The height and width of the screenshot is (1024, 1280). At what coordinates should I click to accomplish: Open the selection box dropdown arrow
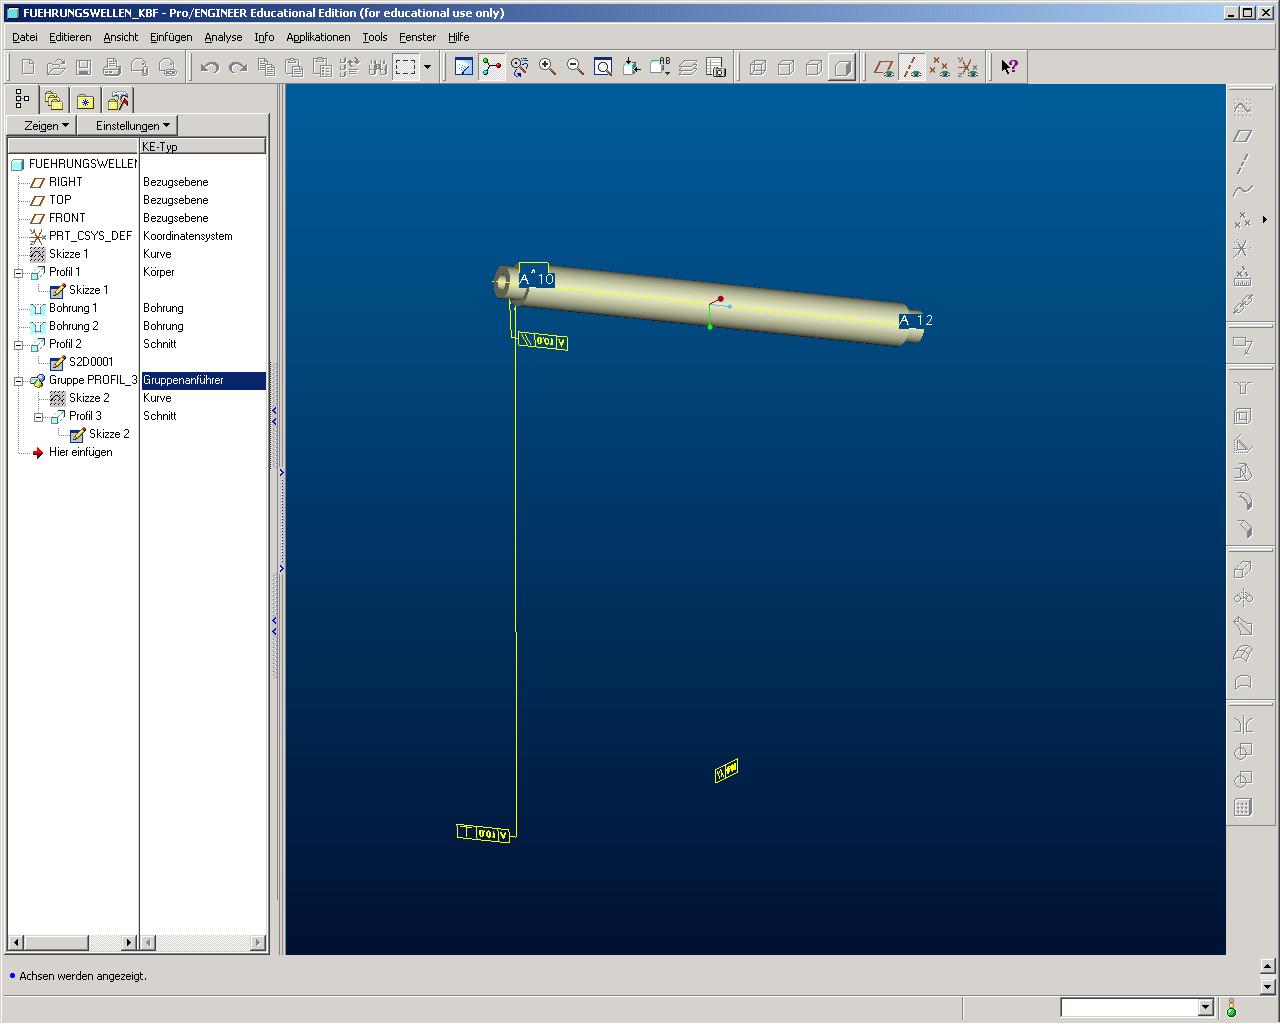coord(428,67)
